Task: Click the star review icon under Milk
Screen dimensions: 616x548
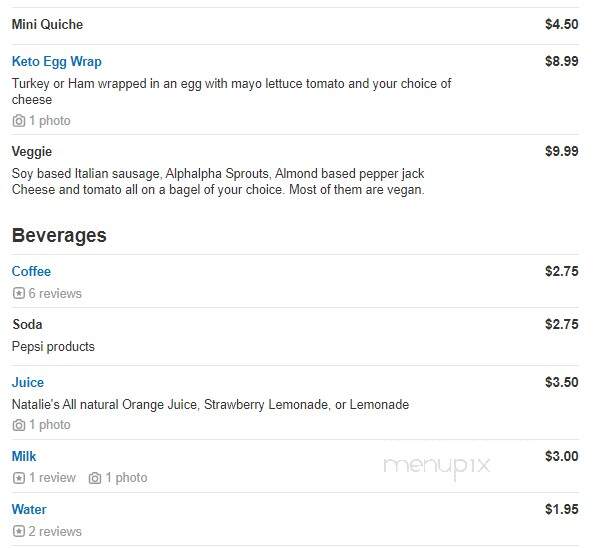Action: click(x=18, y=478)
